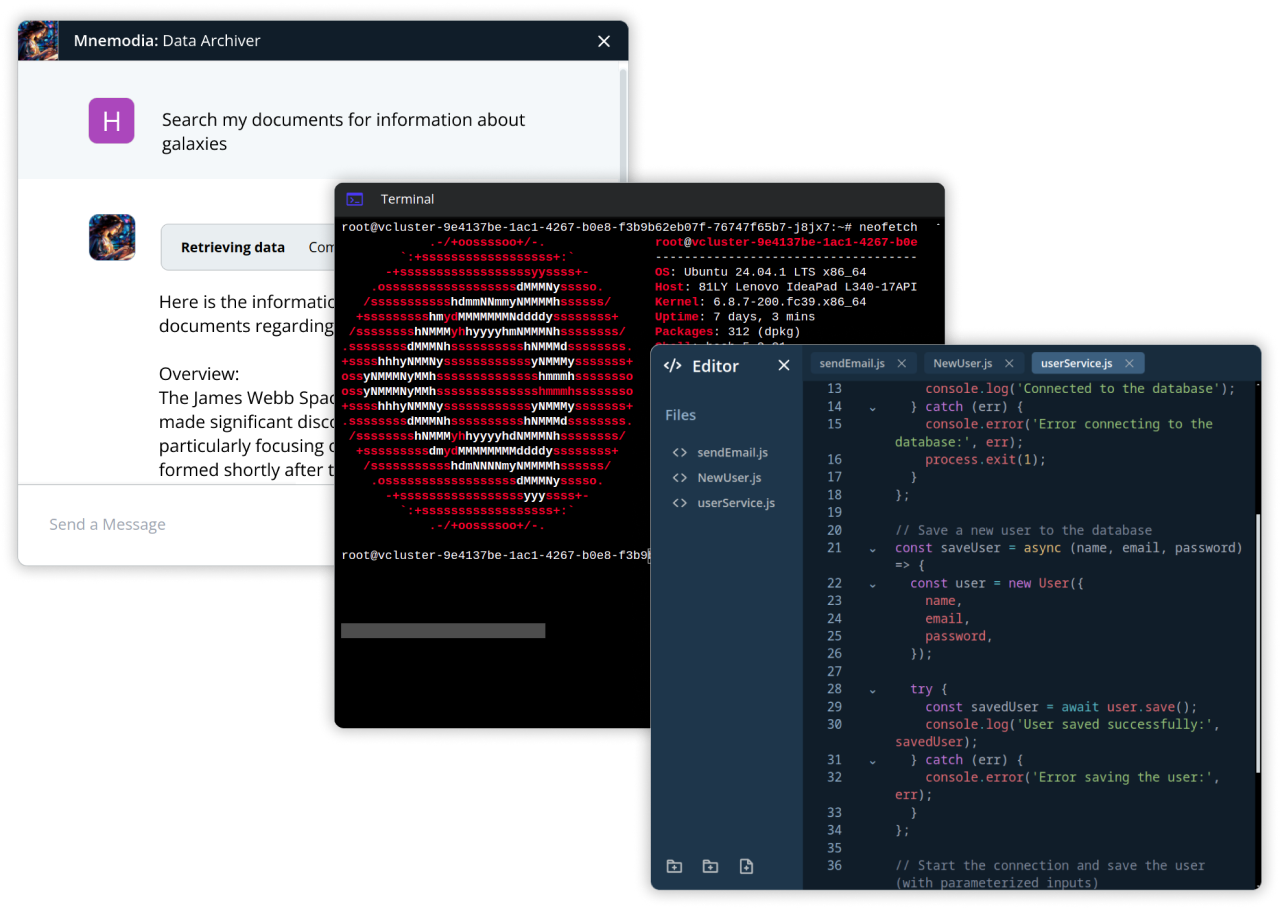Close the userService.js tab via its X

pos(1129,364)
